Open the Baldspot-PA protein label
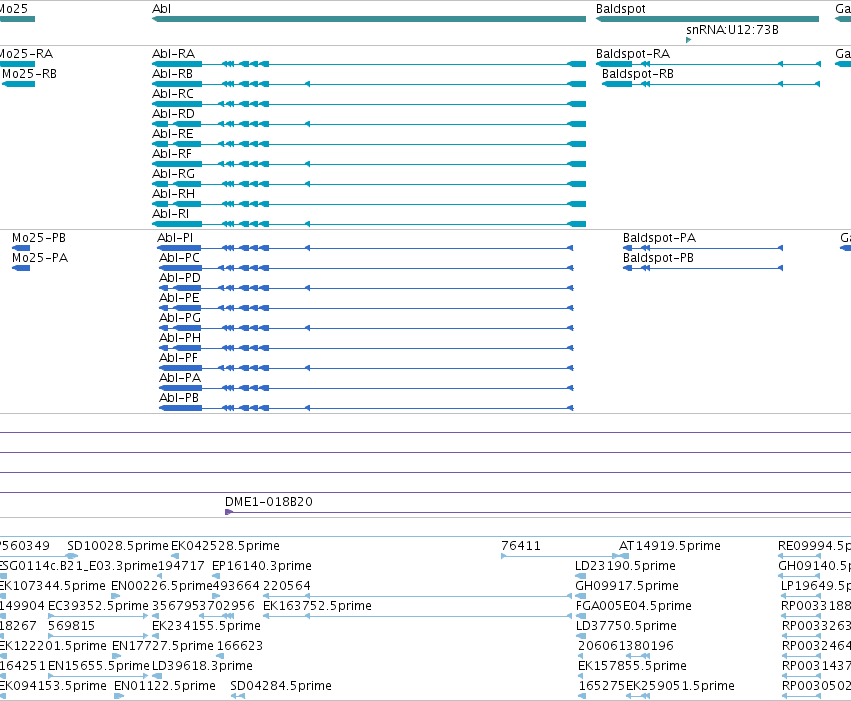This screenshot has width=851, height=701. coord(659,238)
